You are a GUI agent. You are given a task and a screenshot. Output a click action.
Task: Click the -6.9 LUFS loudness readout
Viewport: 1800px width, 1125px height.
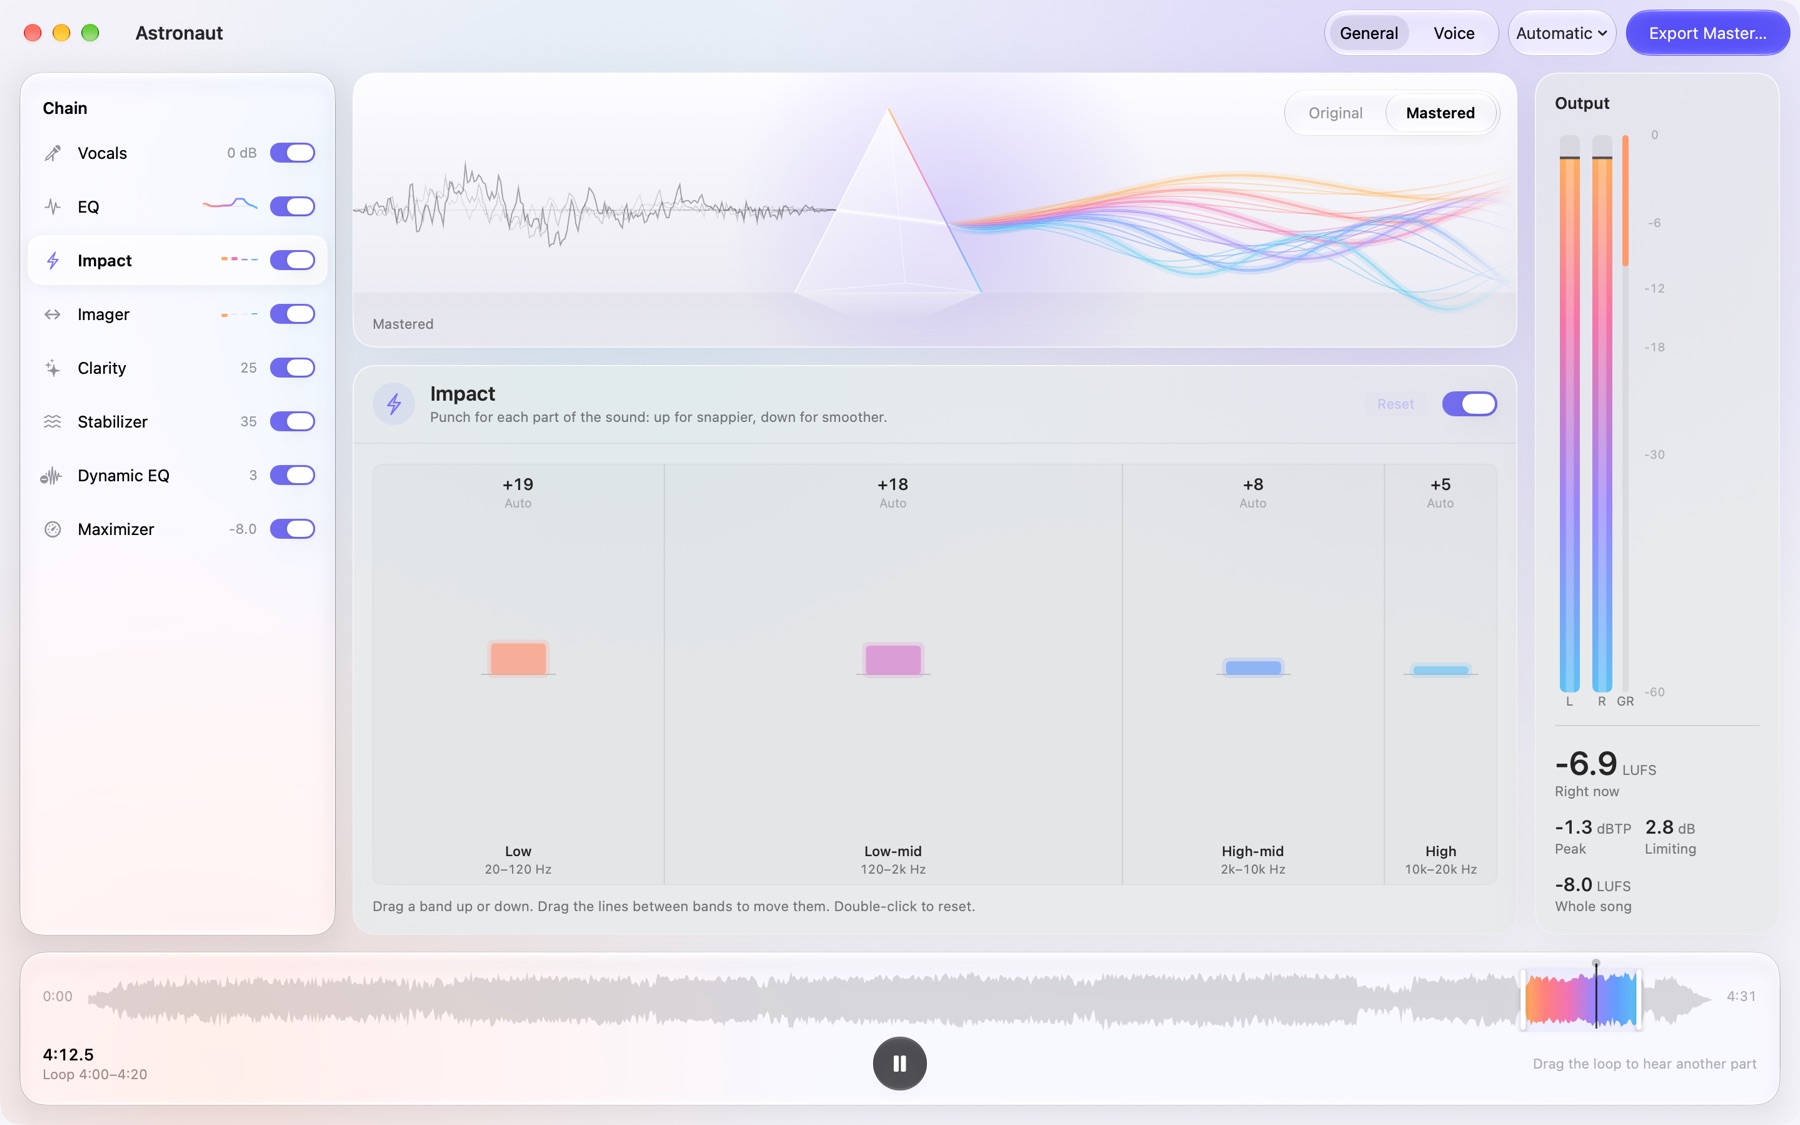pyautogui.click(x=1605, y=765)
